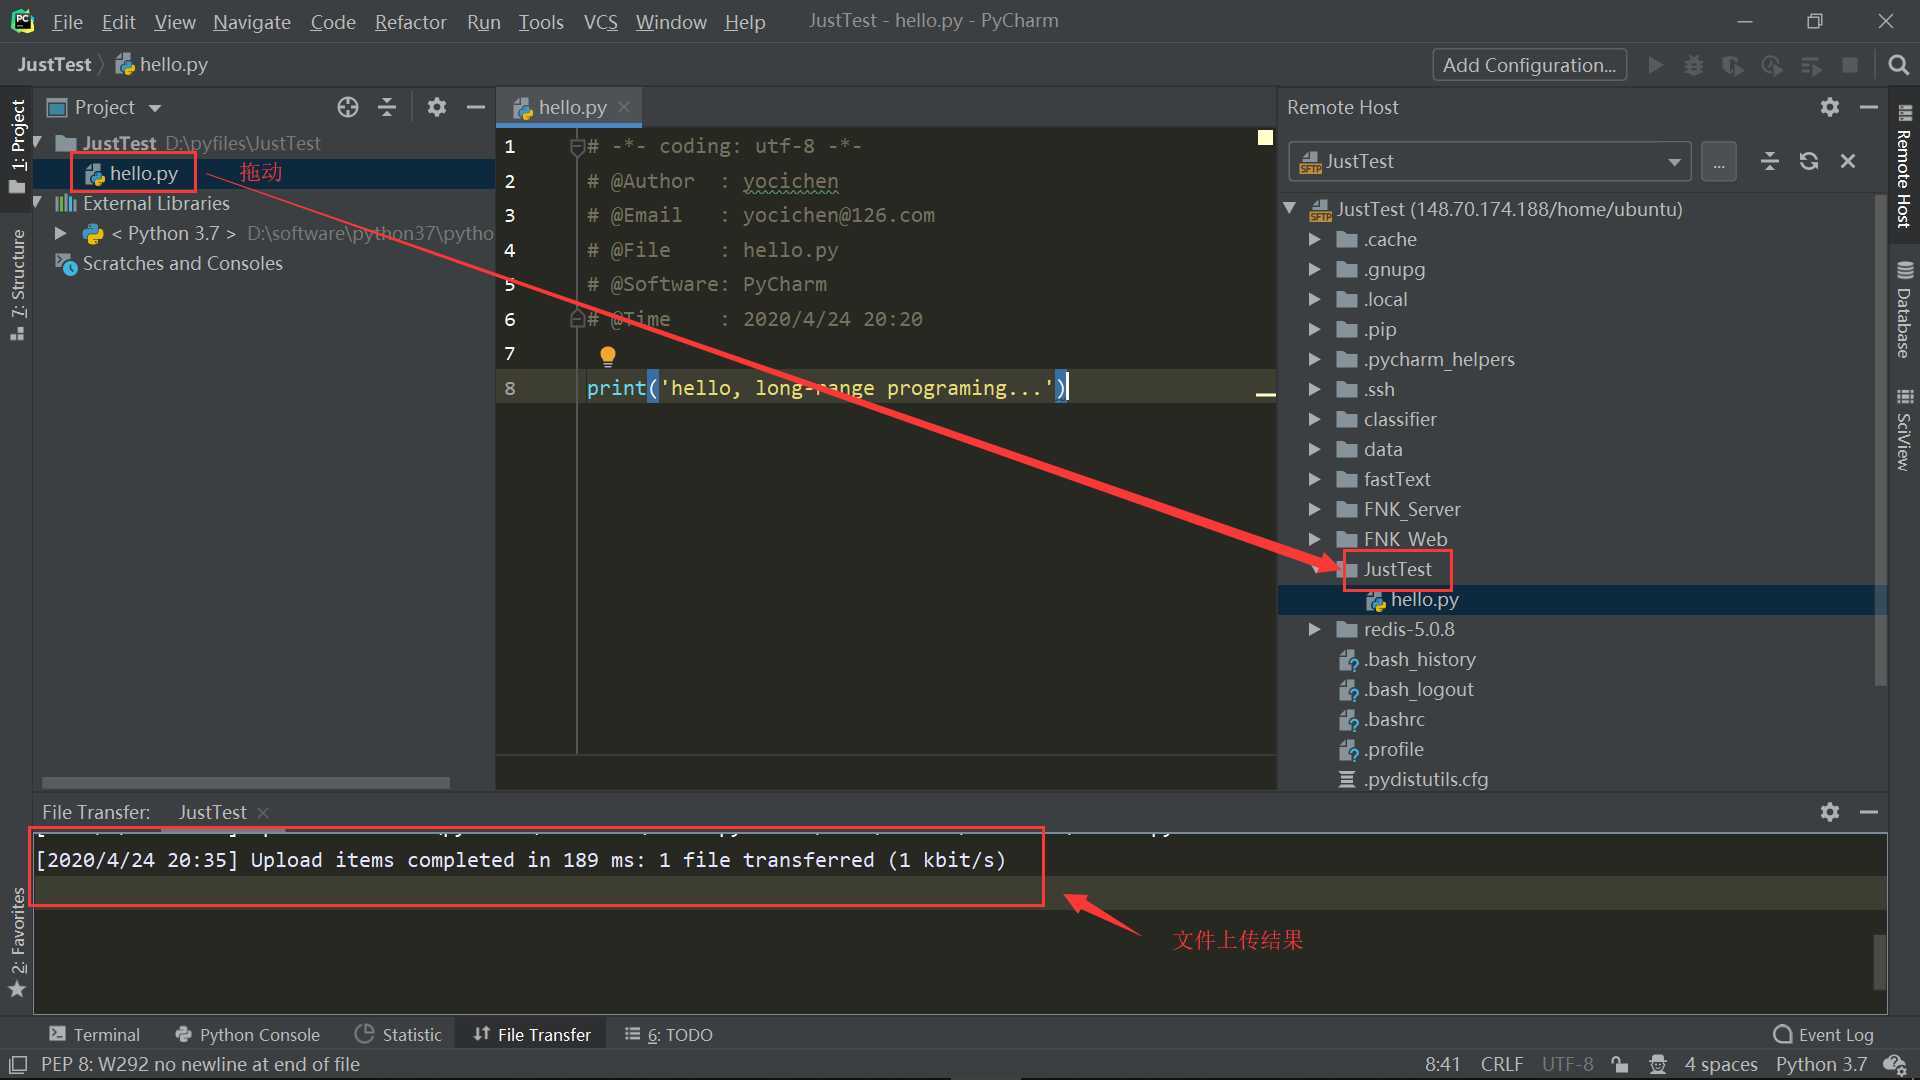This screenshot has height=1080, width=1920.
Task: Expand the .cache remote folder
Action: tap(1315, 239)
